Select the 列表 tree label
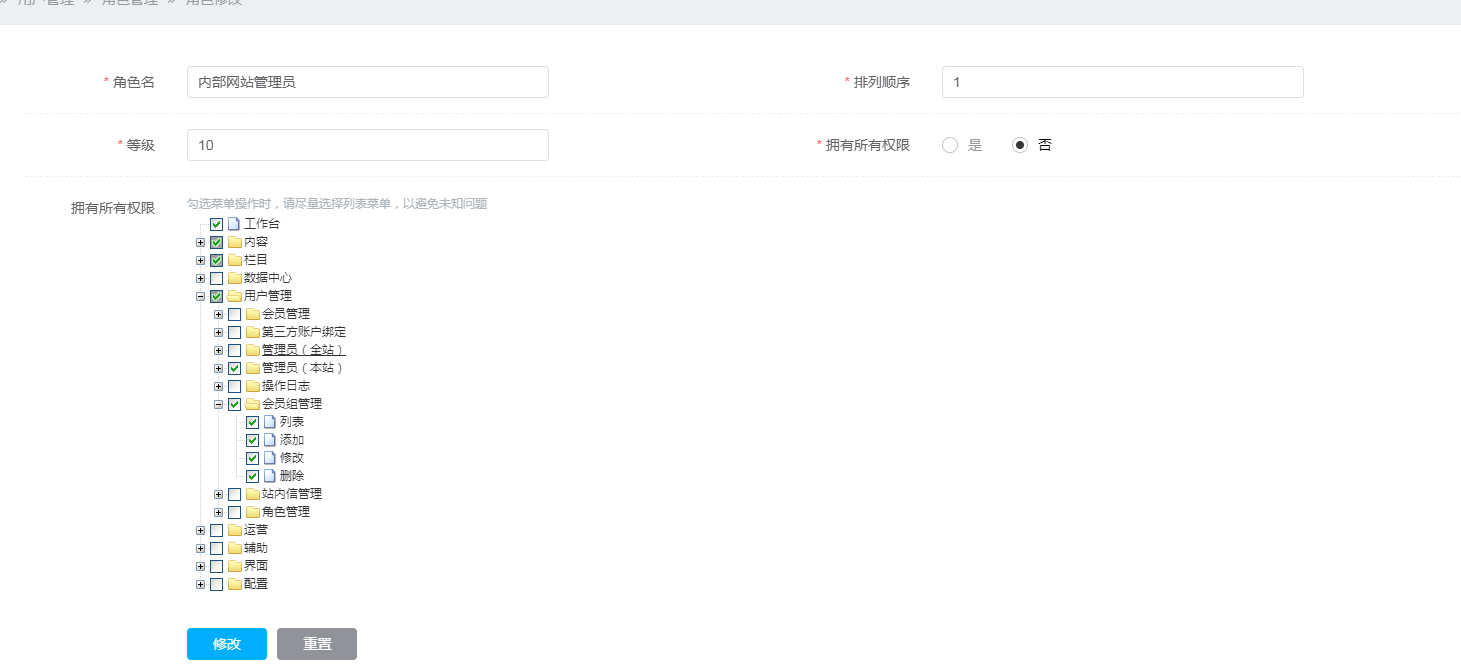The image size is (1461, 669). (292, 422)
